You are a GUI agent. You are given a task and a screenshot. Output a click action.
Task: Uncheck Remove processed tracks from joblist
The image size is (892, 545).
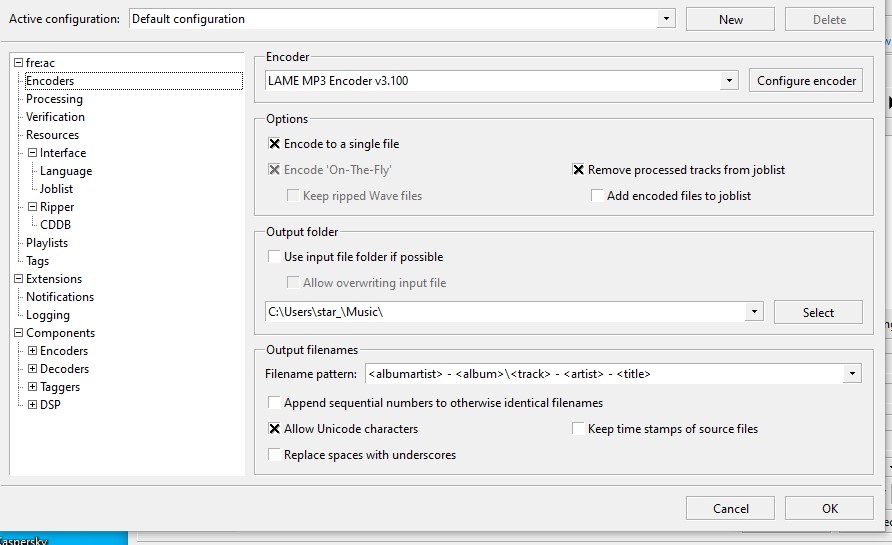[x=578, y=170]
